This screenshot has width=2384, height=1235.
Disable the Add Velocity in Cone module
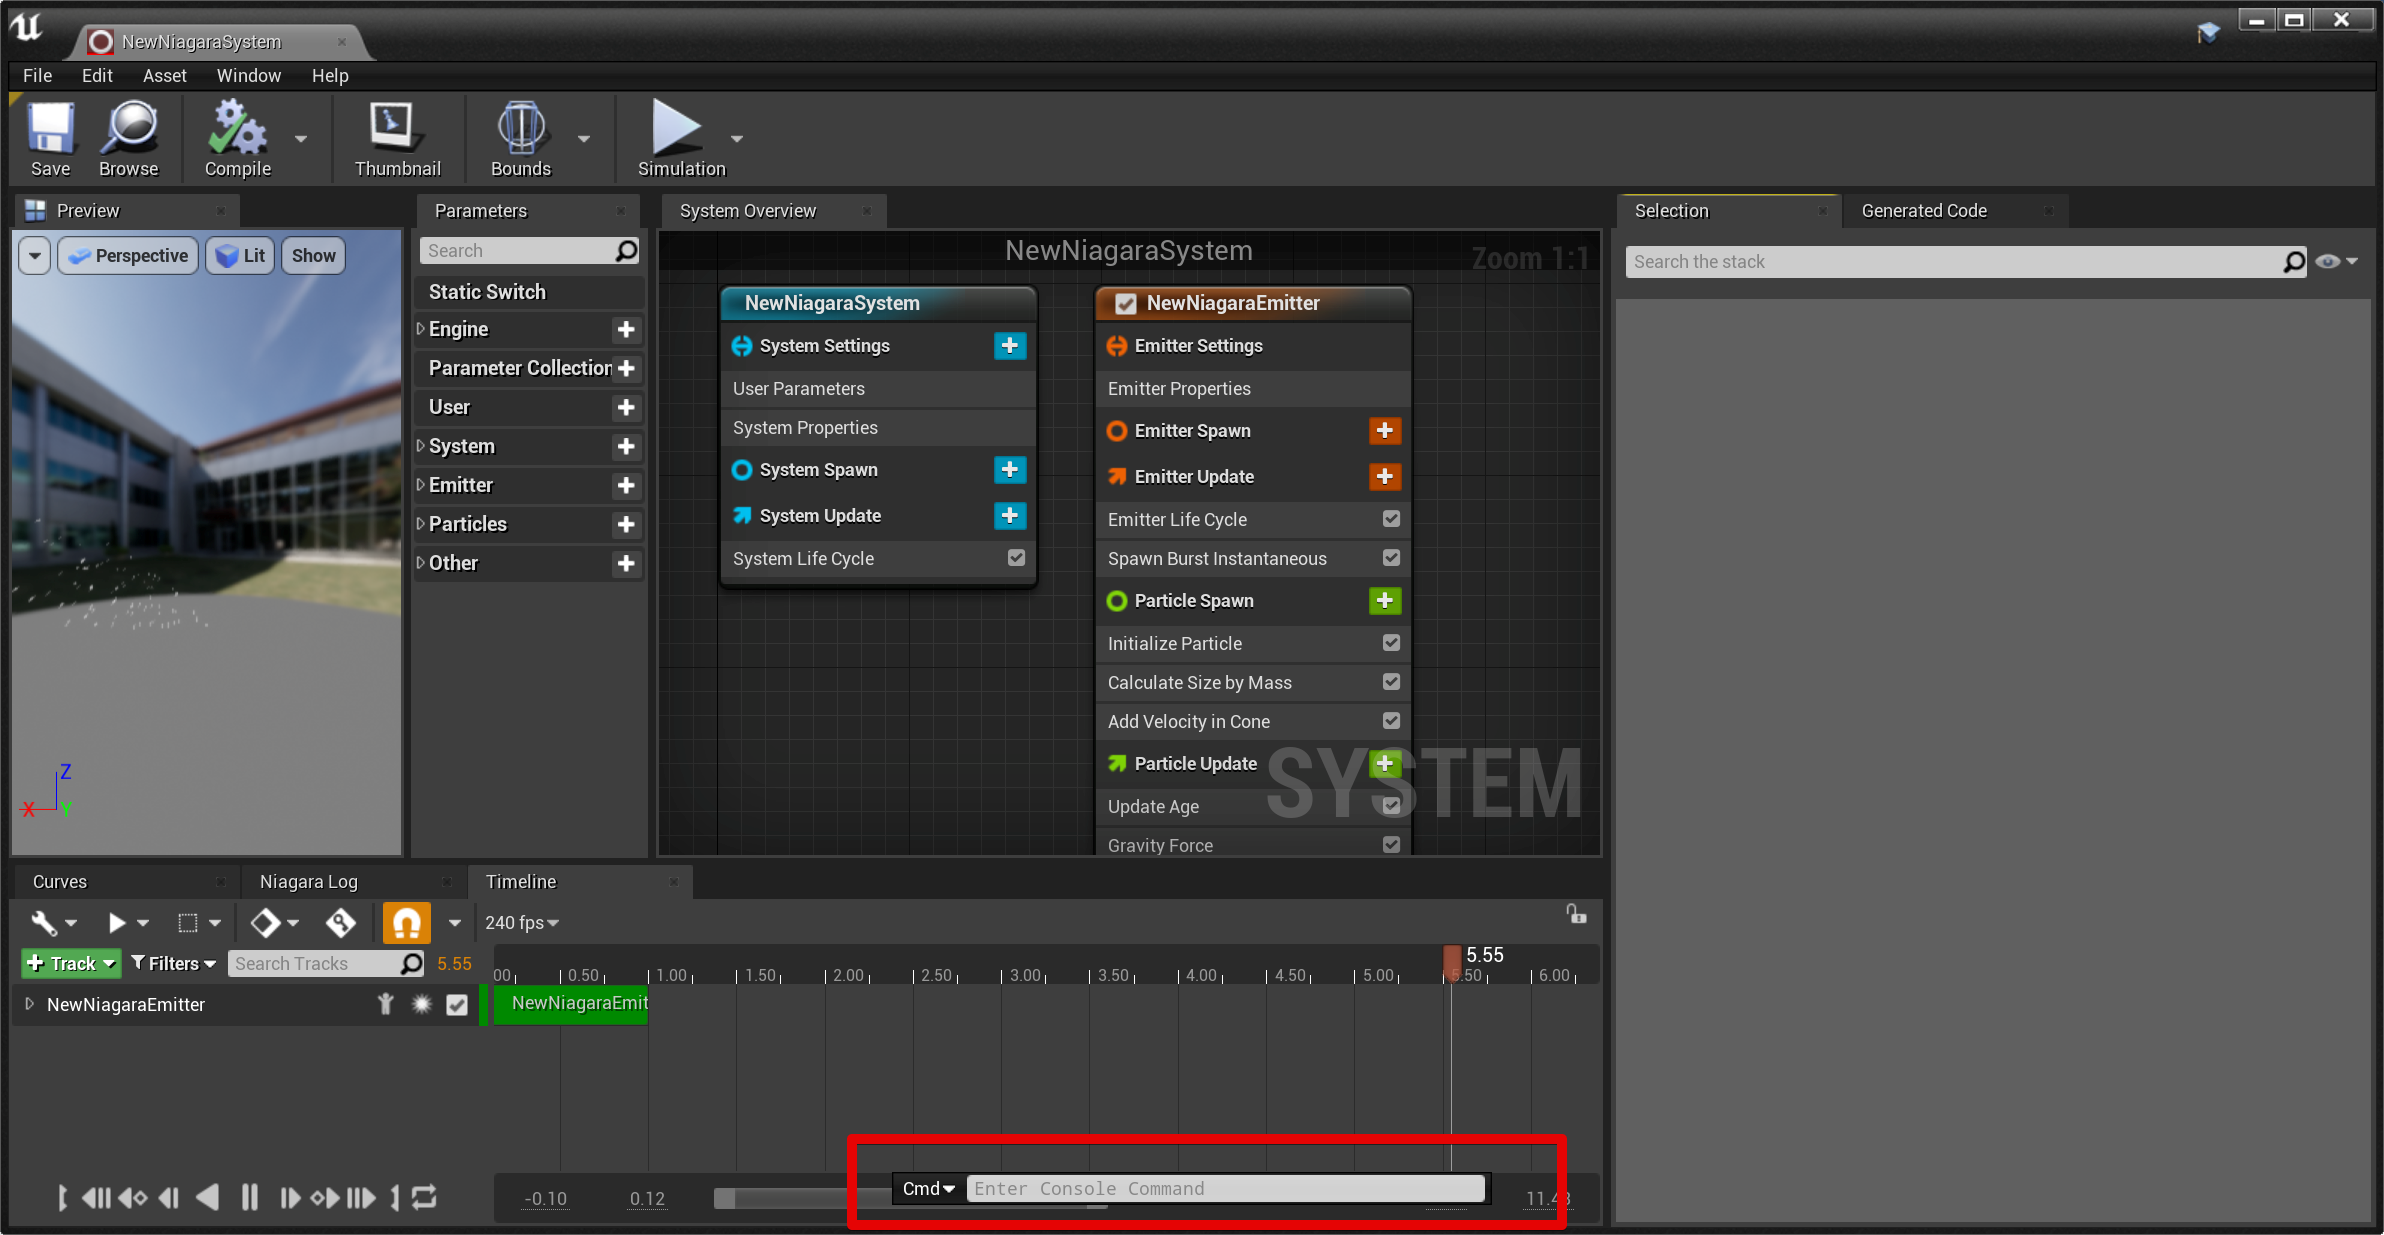click(x=1391, y=721)
